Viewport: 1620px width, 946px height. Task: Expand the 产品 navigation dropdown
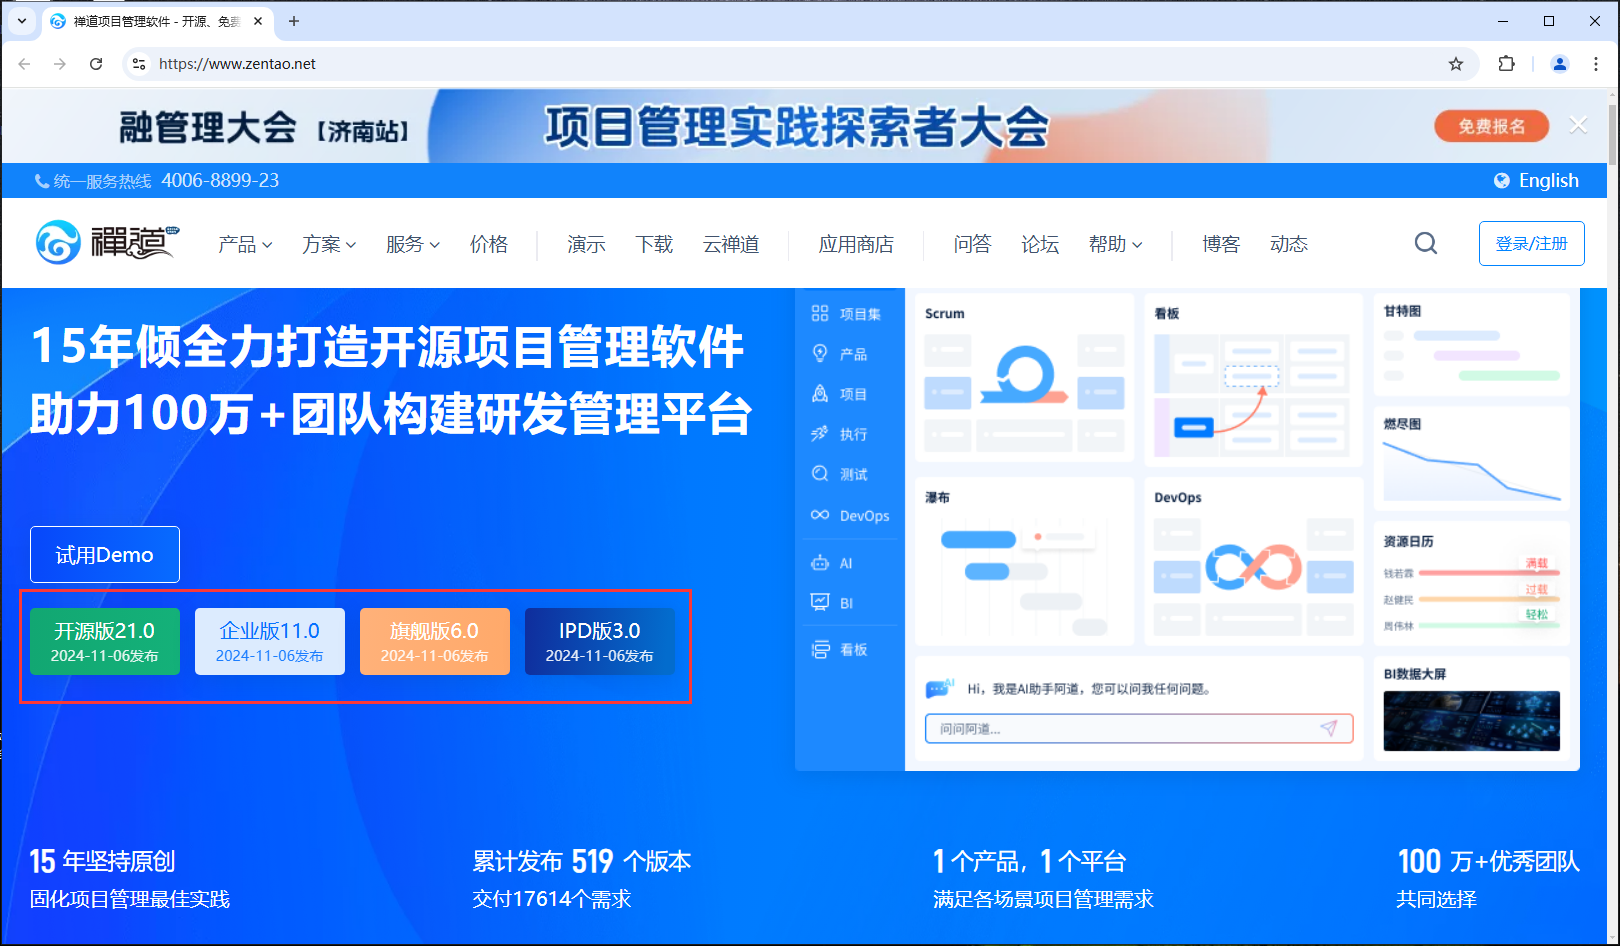pos(245,244)
